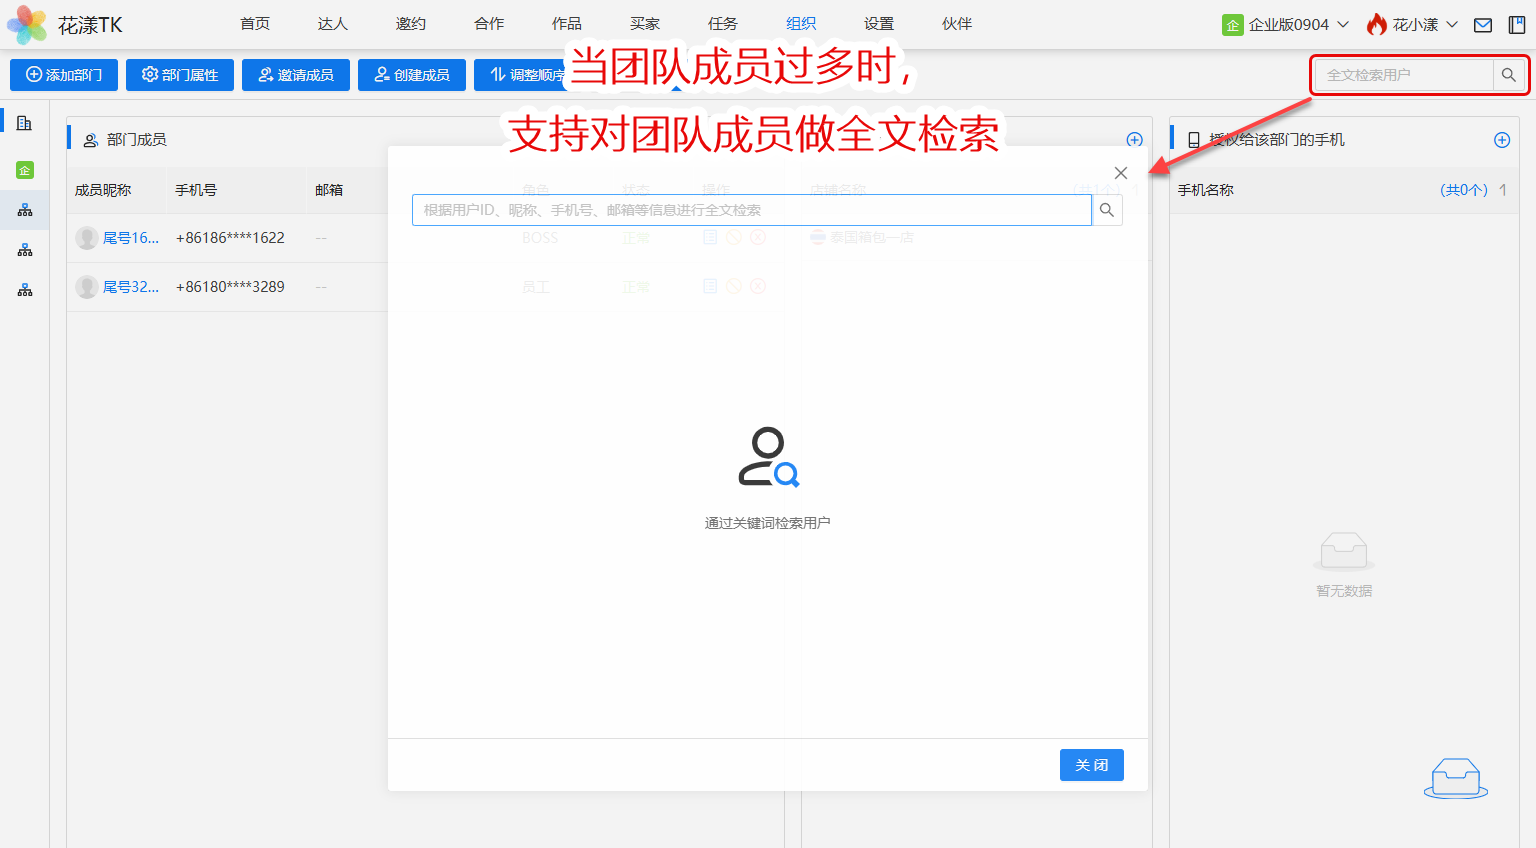Focus the dialog full-text search input field
The width and height of the screenshot is (1536, 848).
(x=751, y=210)
